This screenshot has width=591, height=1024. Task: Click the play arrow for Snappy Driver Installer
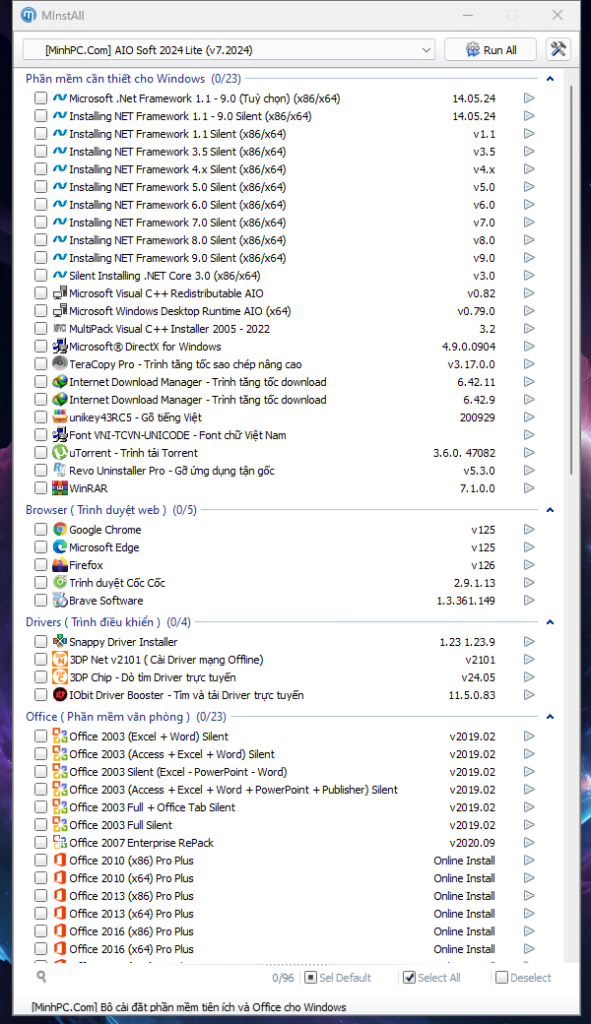pos(529,642)
